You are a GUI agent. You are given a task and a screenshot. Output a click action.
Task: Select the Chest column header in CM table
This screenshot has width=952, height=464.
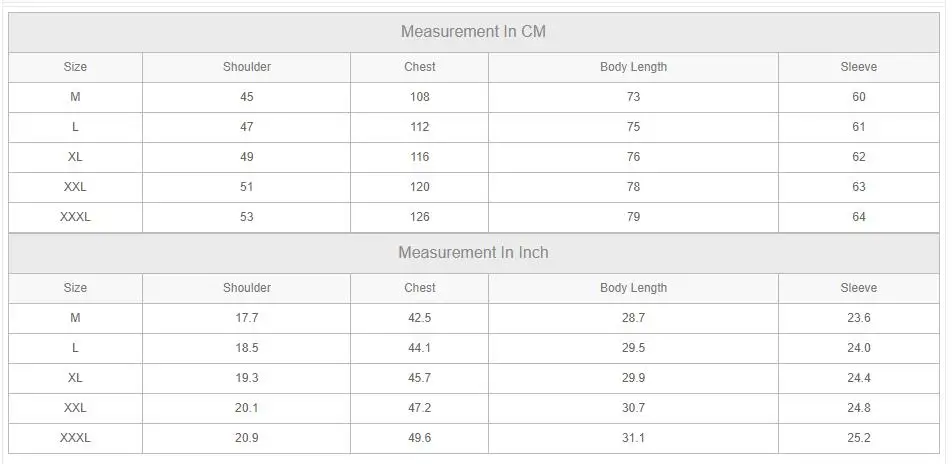420,67
